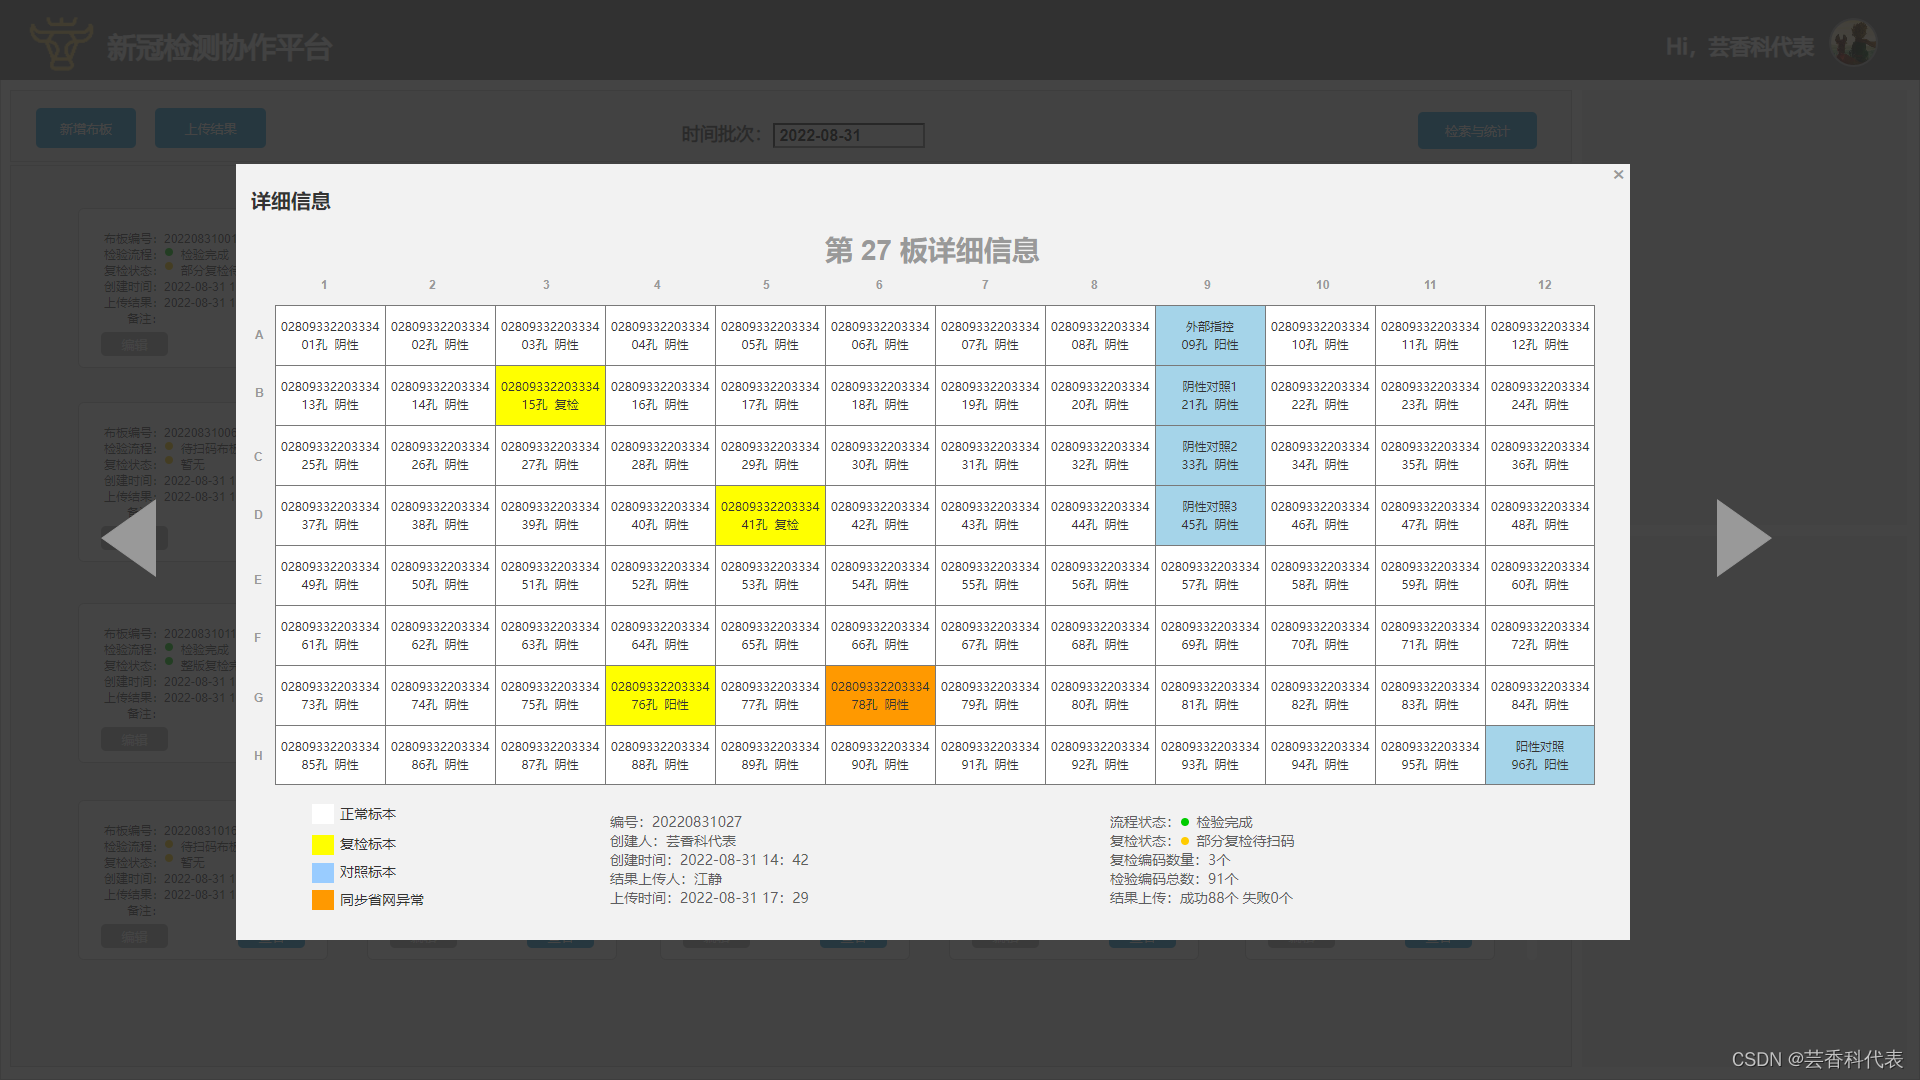Screen dimensions: 1920x1080
Task: Select orange abnormal well 78孔
Action: (x=880, y=695)
